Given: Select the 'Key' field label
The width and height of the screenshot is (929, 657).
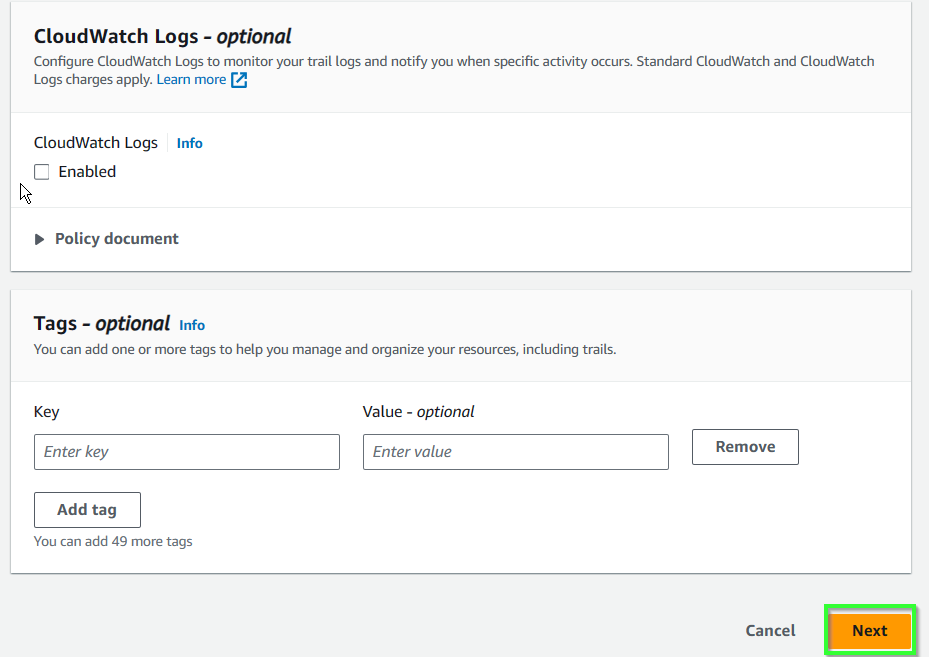Looking at the screenshot, I should (x=46, y=412).
